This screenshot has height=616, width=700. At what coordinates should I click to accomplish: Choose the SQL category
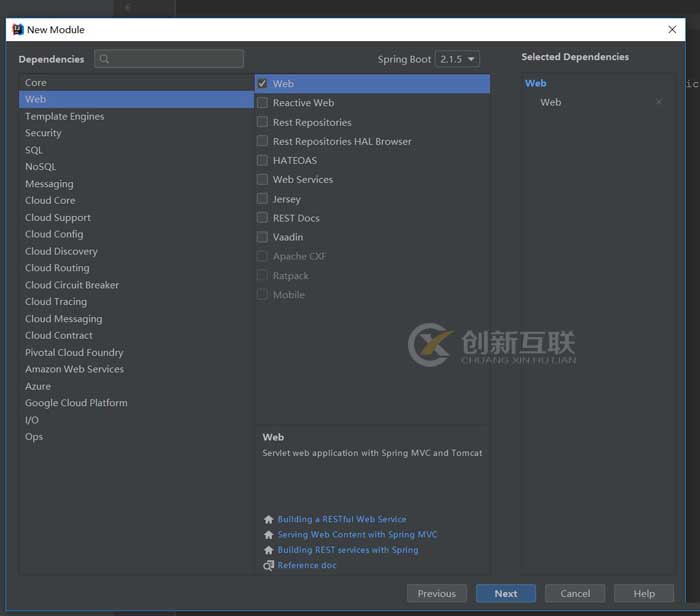click(x=136, y=150)
